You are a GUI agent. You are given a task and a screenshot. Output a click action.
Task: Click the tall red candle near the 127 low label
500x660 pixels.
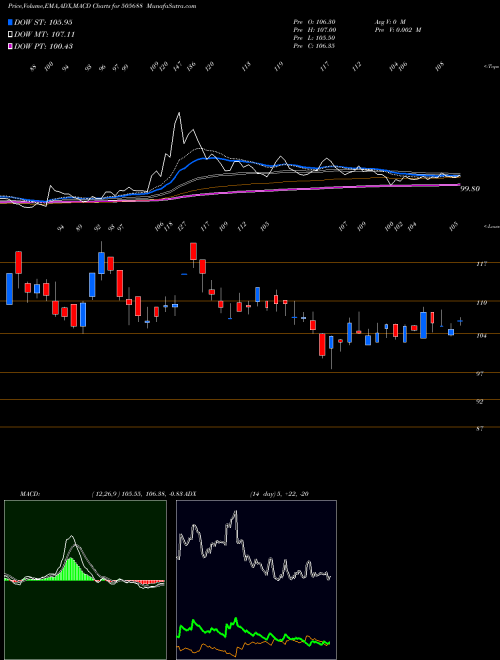point(193,251)
